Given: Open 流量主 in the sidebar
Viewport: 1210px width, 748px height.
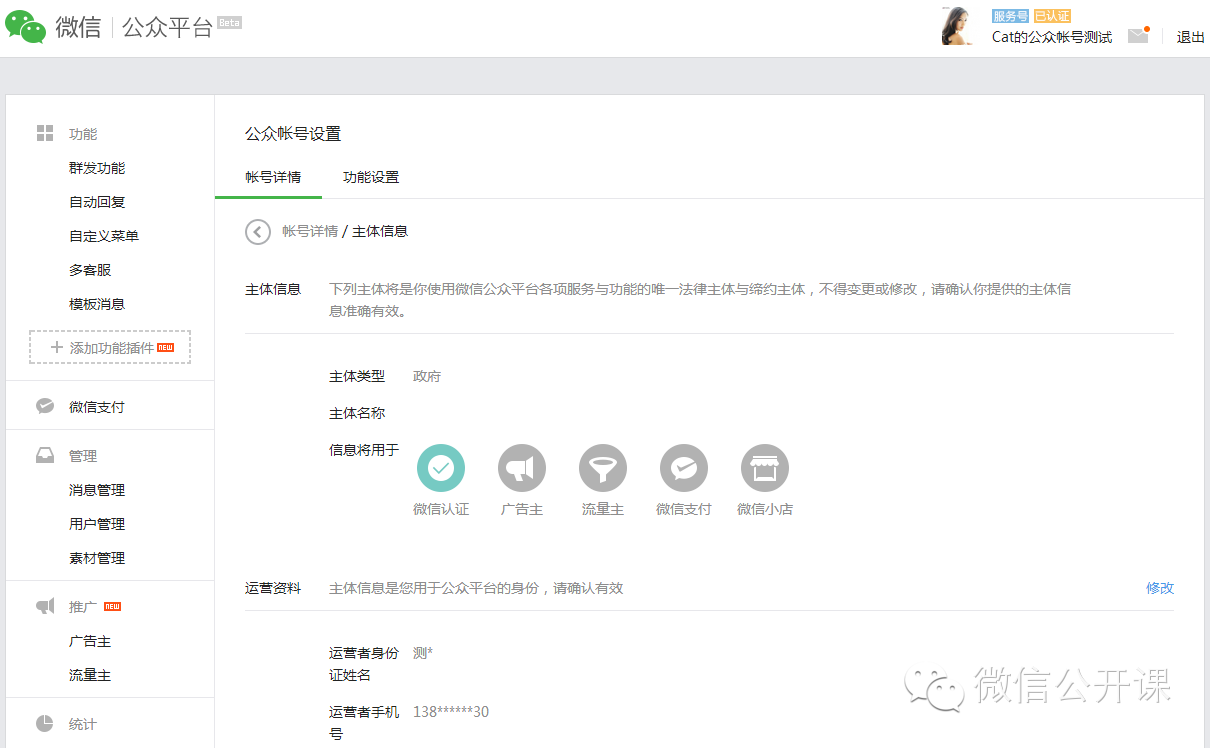Looking at the screenshot, I should (x=90, y=675).
